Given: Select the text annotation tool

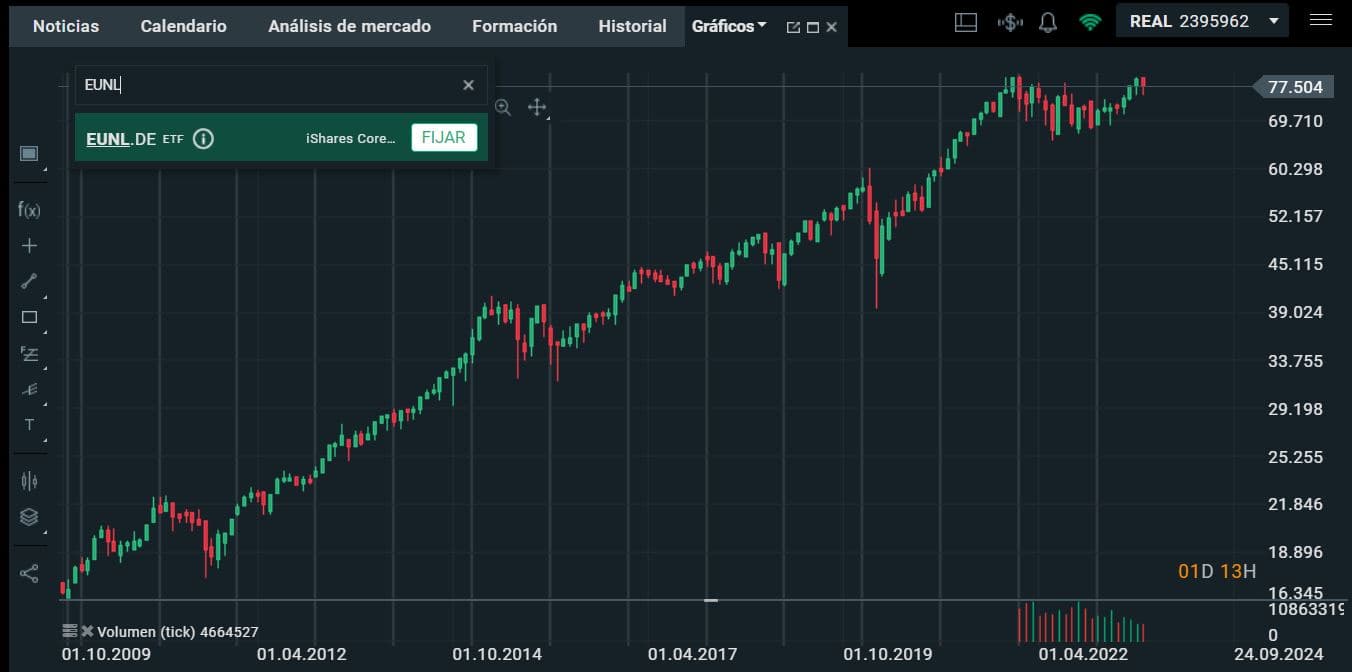Looking at the screenshot, I should (x=29, y=425).
